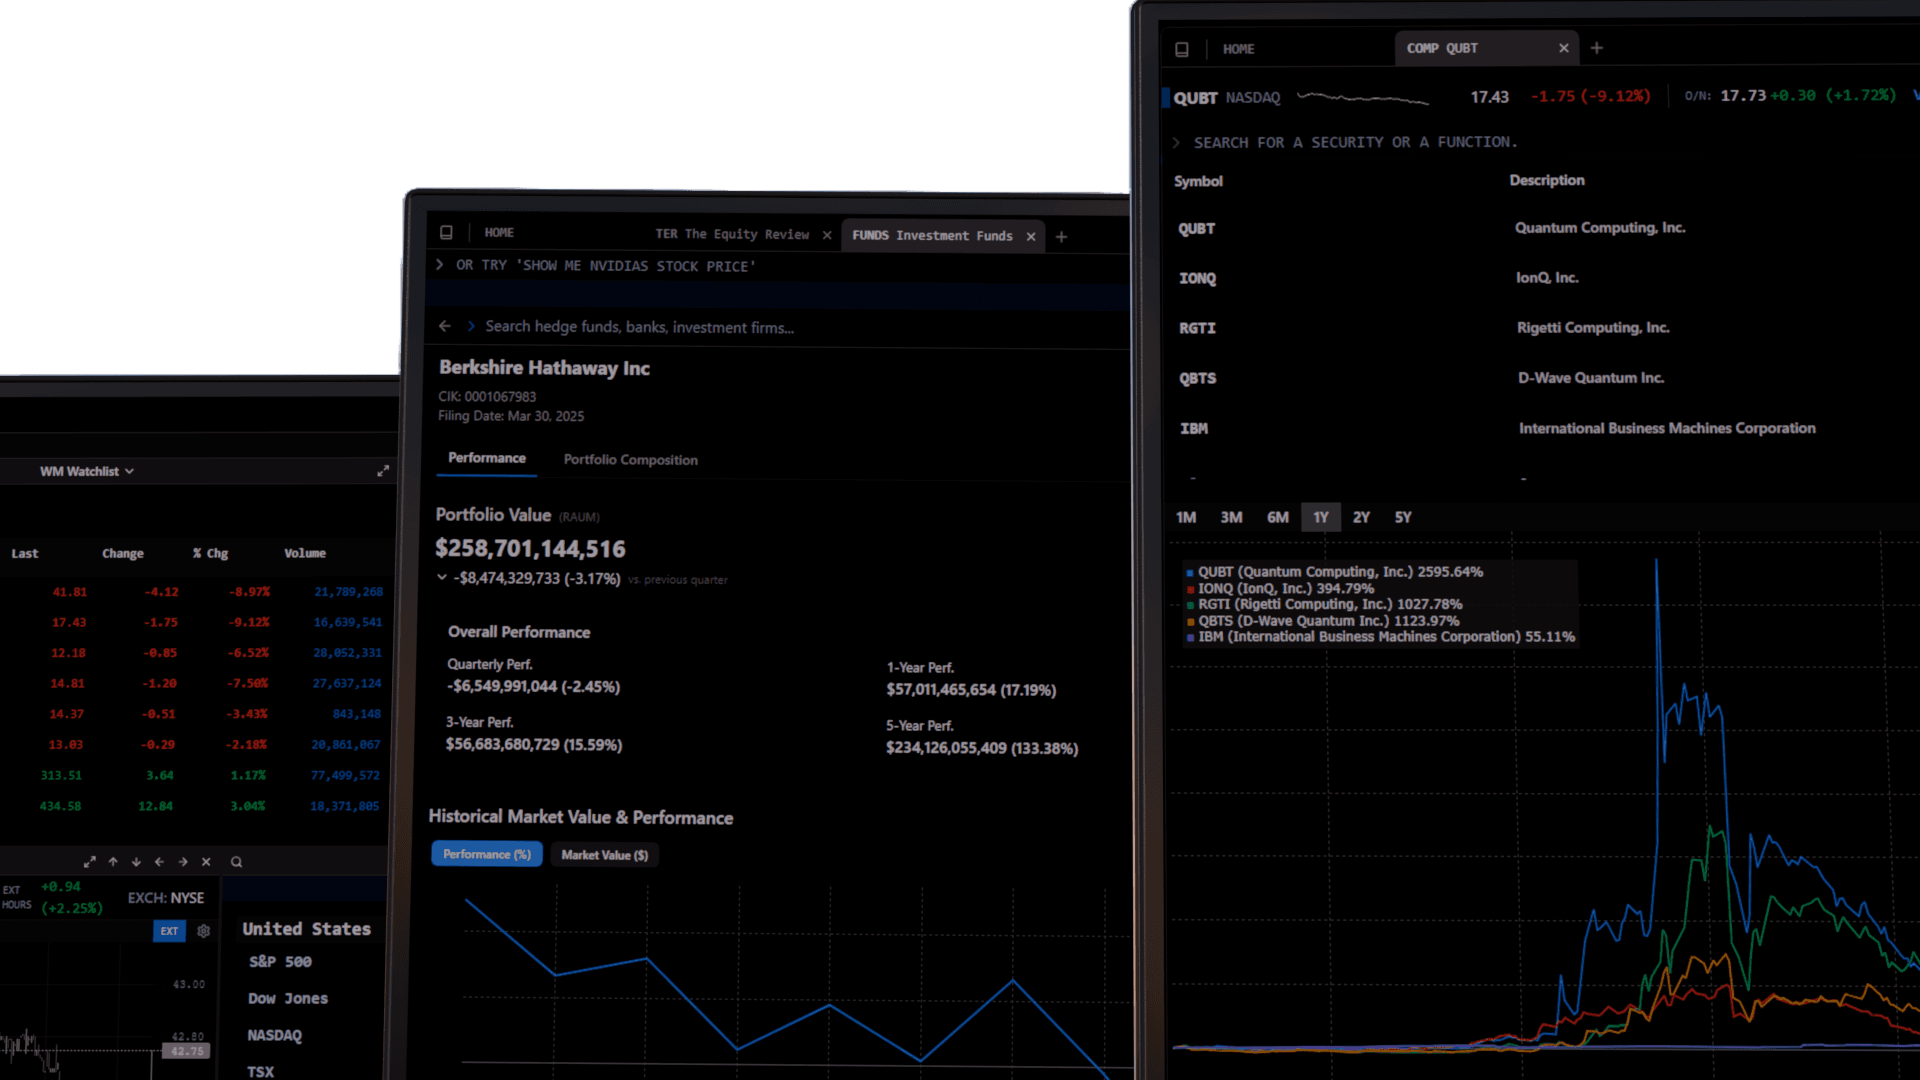
Task: Click the watchlist cell showing 41.81
Action: pos(70,592)
